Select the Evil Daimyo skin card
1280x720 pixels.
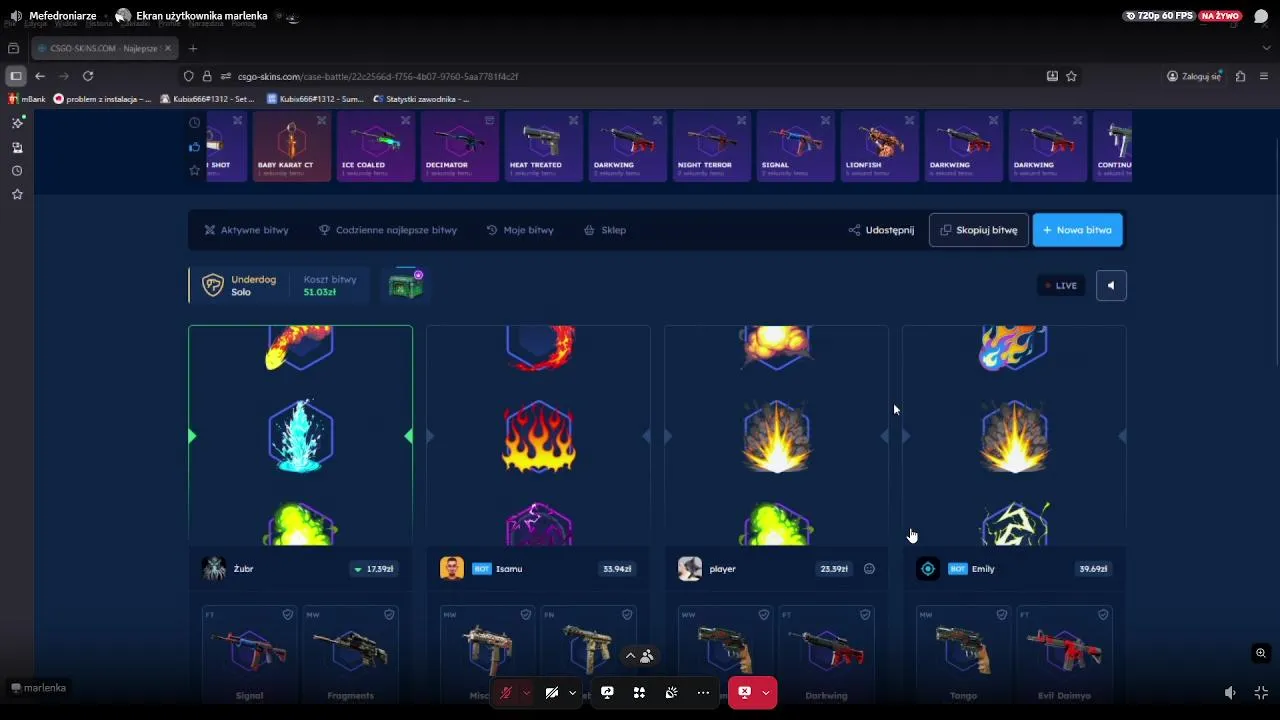1064,654
